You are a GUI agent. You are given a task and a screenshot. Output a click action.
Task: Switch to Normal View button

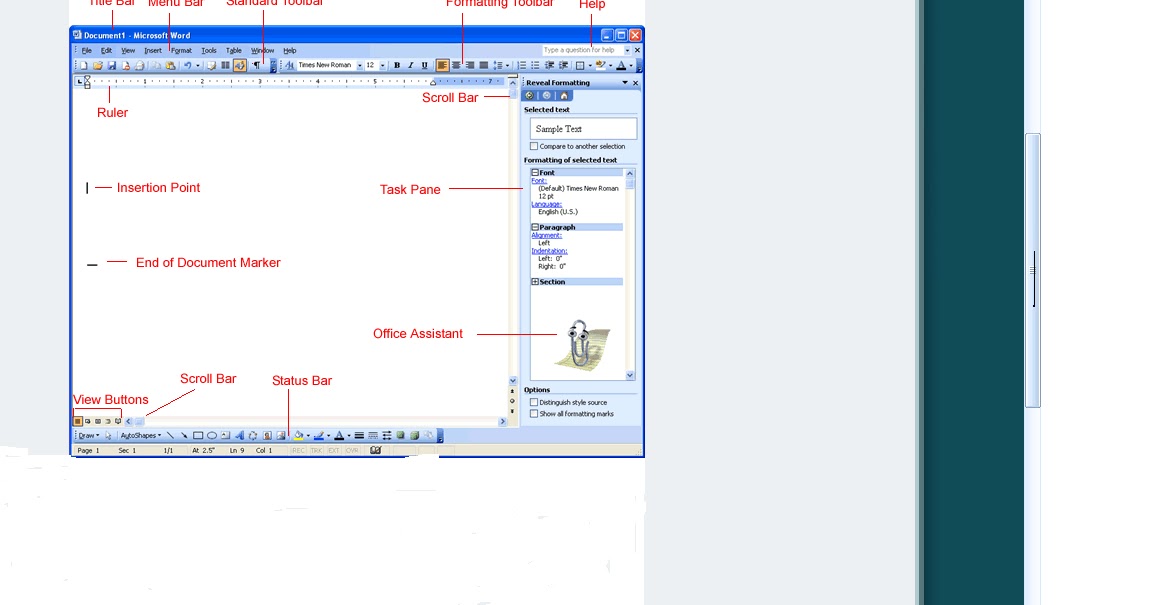point(77,421)
